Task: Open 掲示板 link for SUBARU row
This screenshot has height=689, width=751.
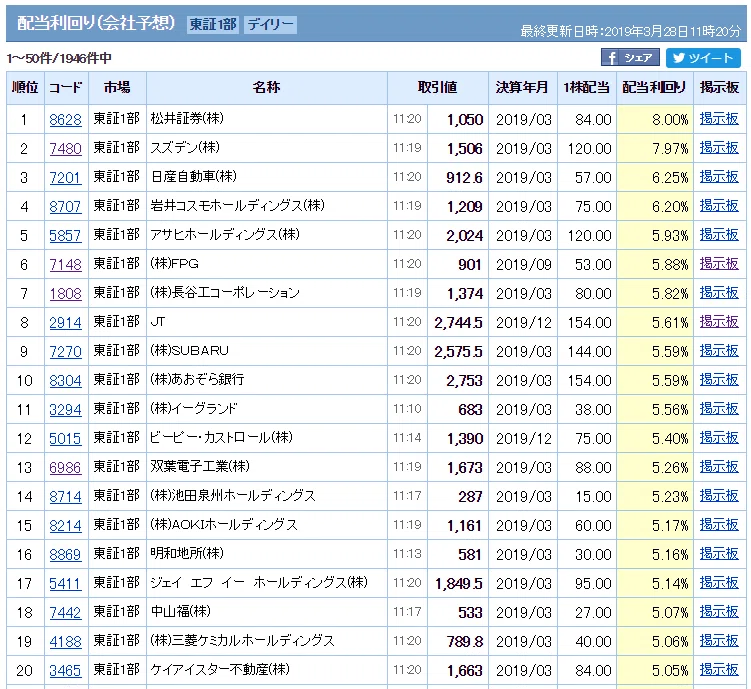Action: (x=719, y=350)
